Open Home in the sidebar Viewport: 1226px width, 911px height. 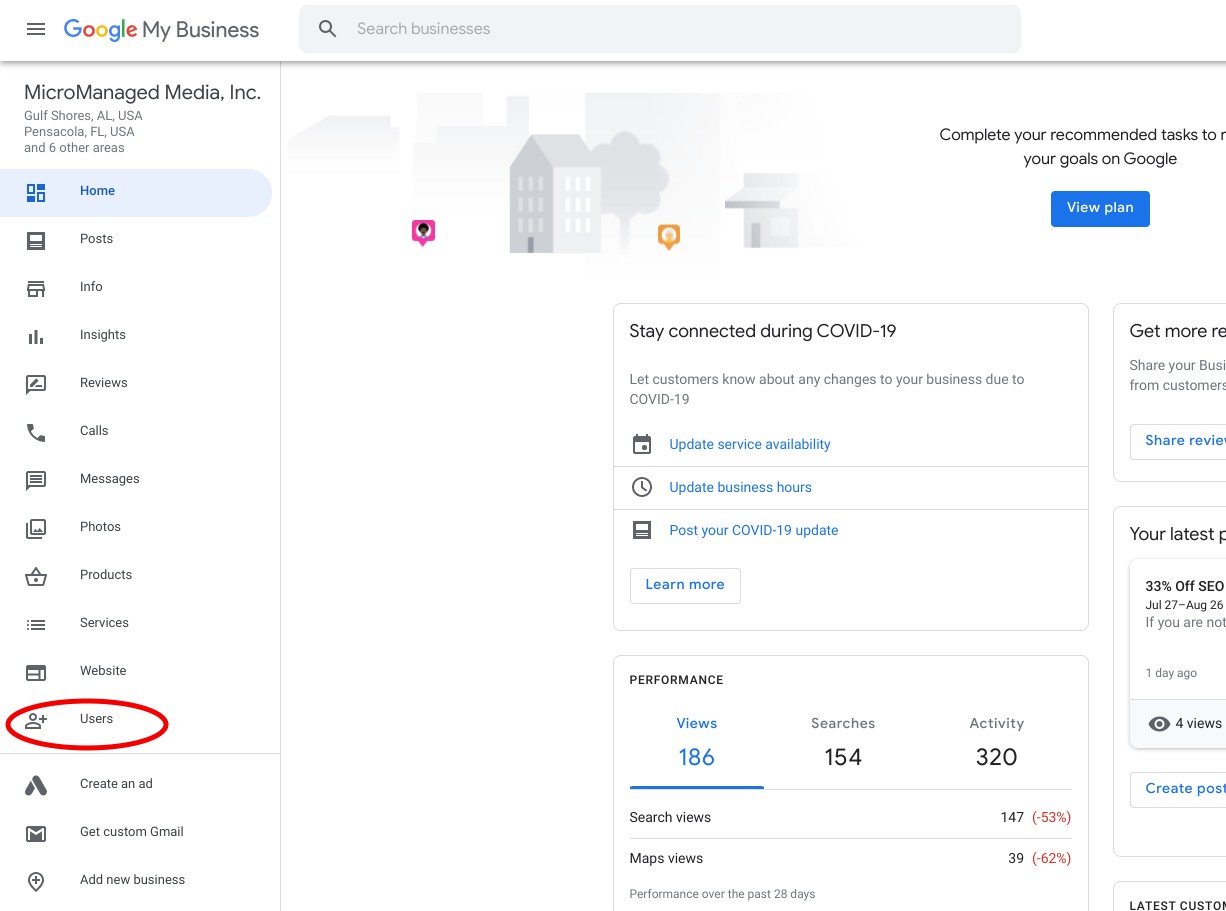pyautogui.click(x=136, y=193)
